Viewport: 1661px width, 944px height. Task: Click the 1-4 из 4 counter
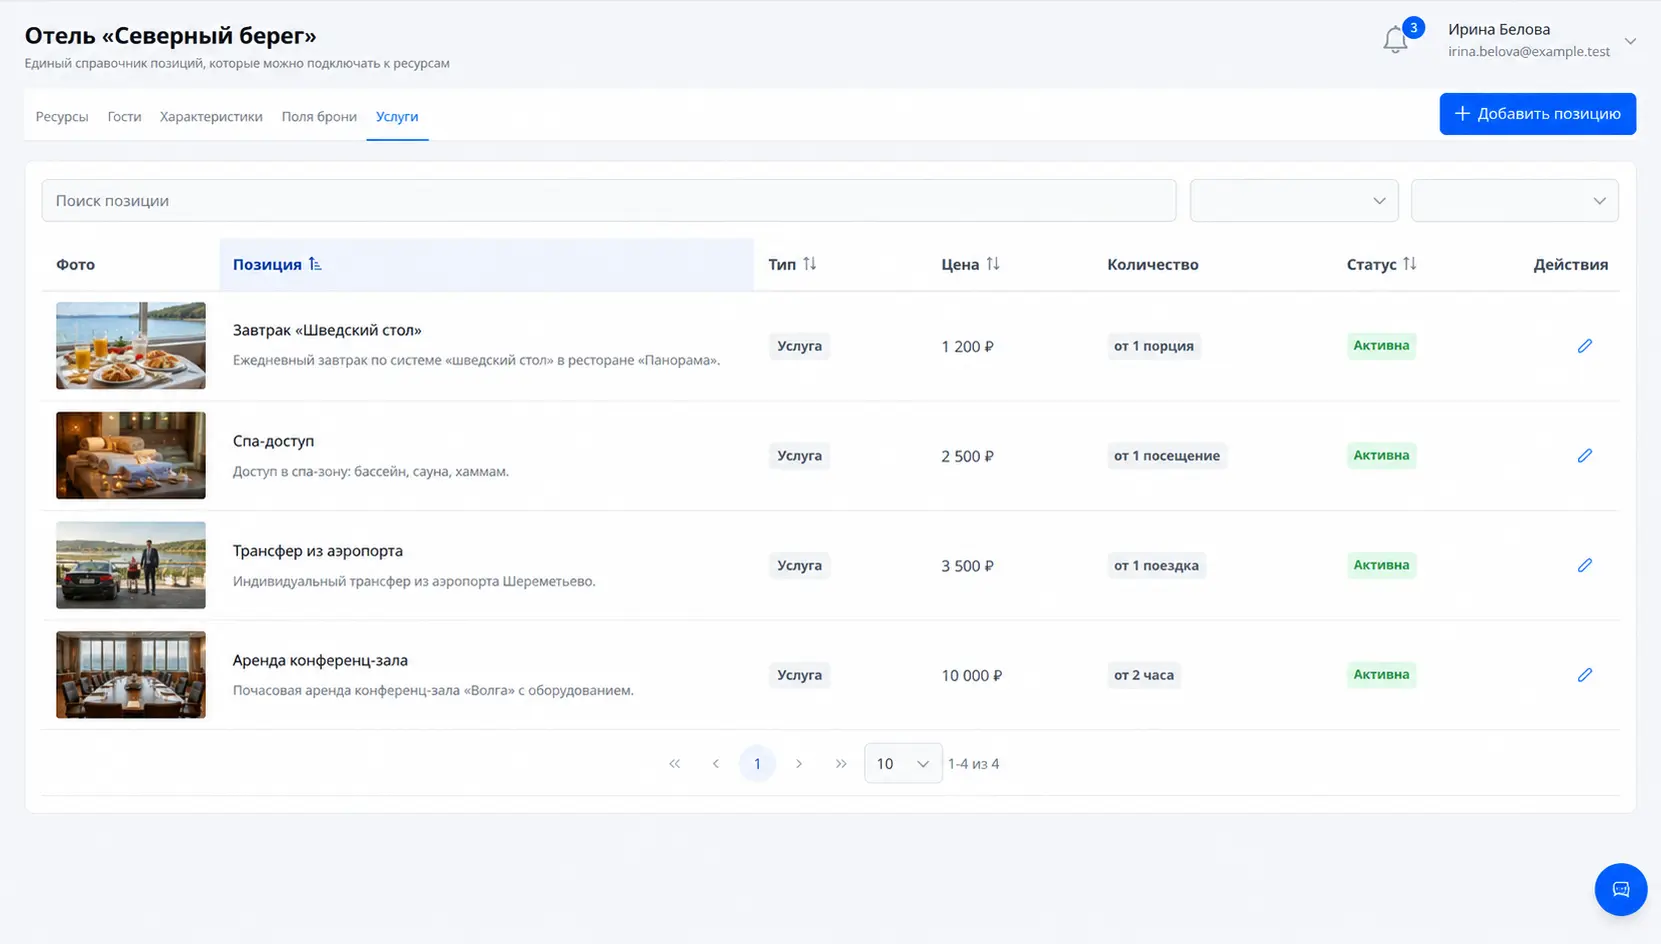click(x=973, y=764)
